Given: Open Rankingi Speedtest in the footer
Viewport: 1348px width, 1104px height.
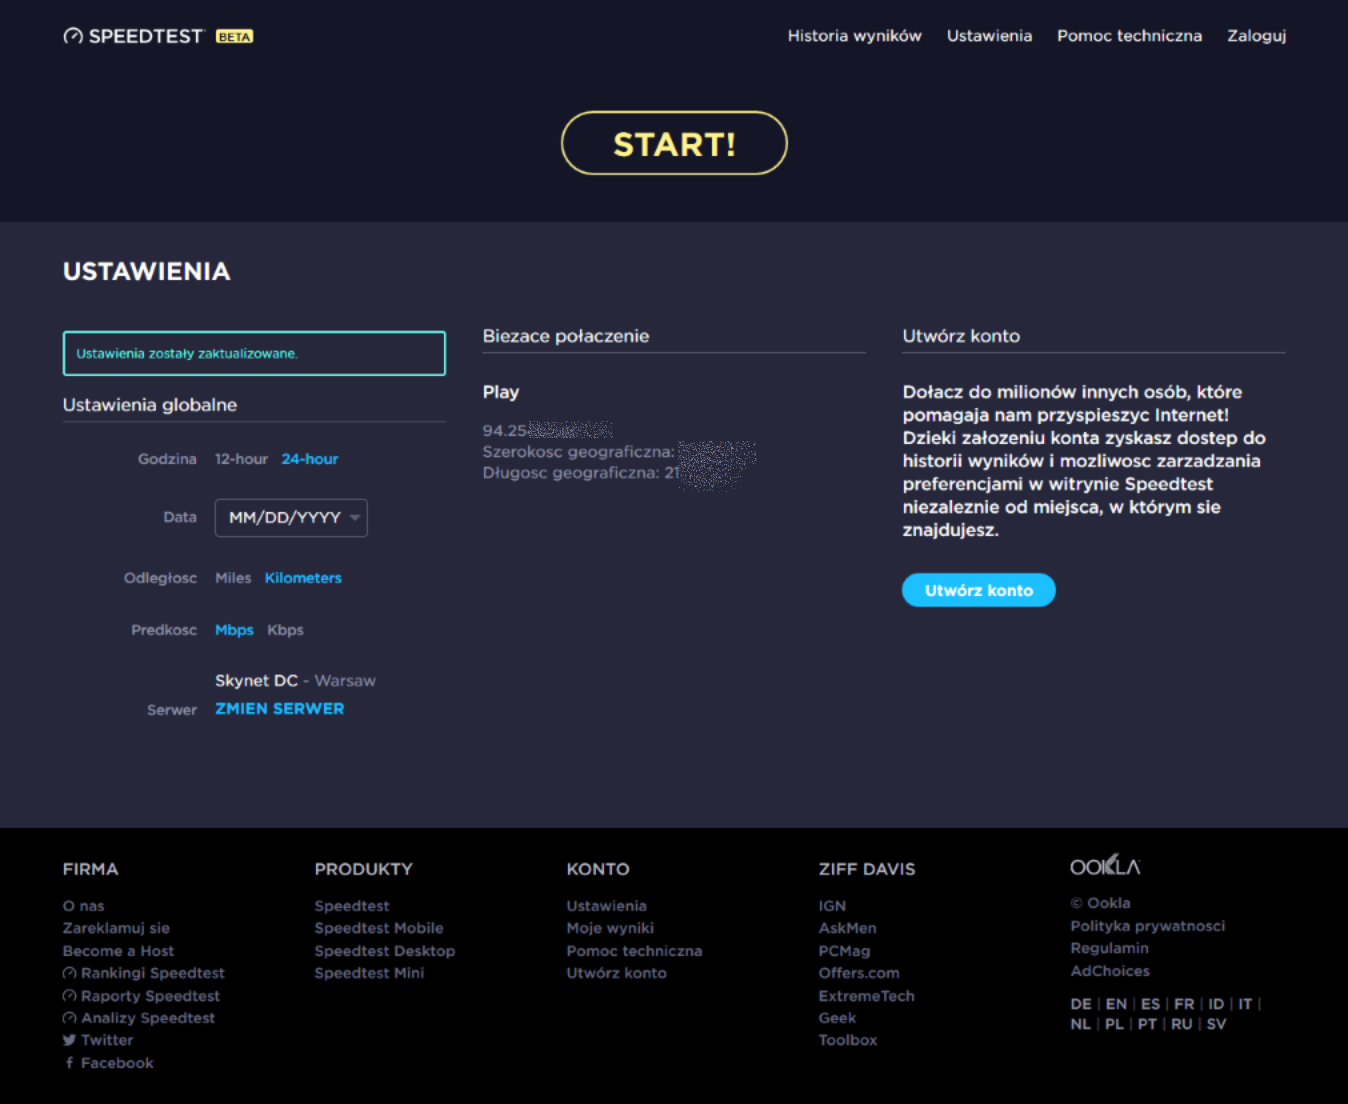Looking at the screenshot, I should coord(152,973).
